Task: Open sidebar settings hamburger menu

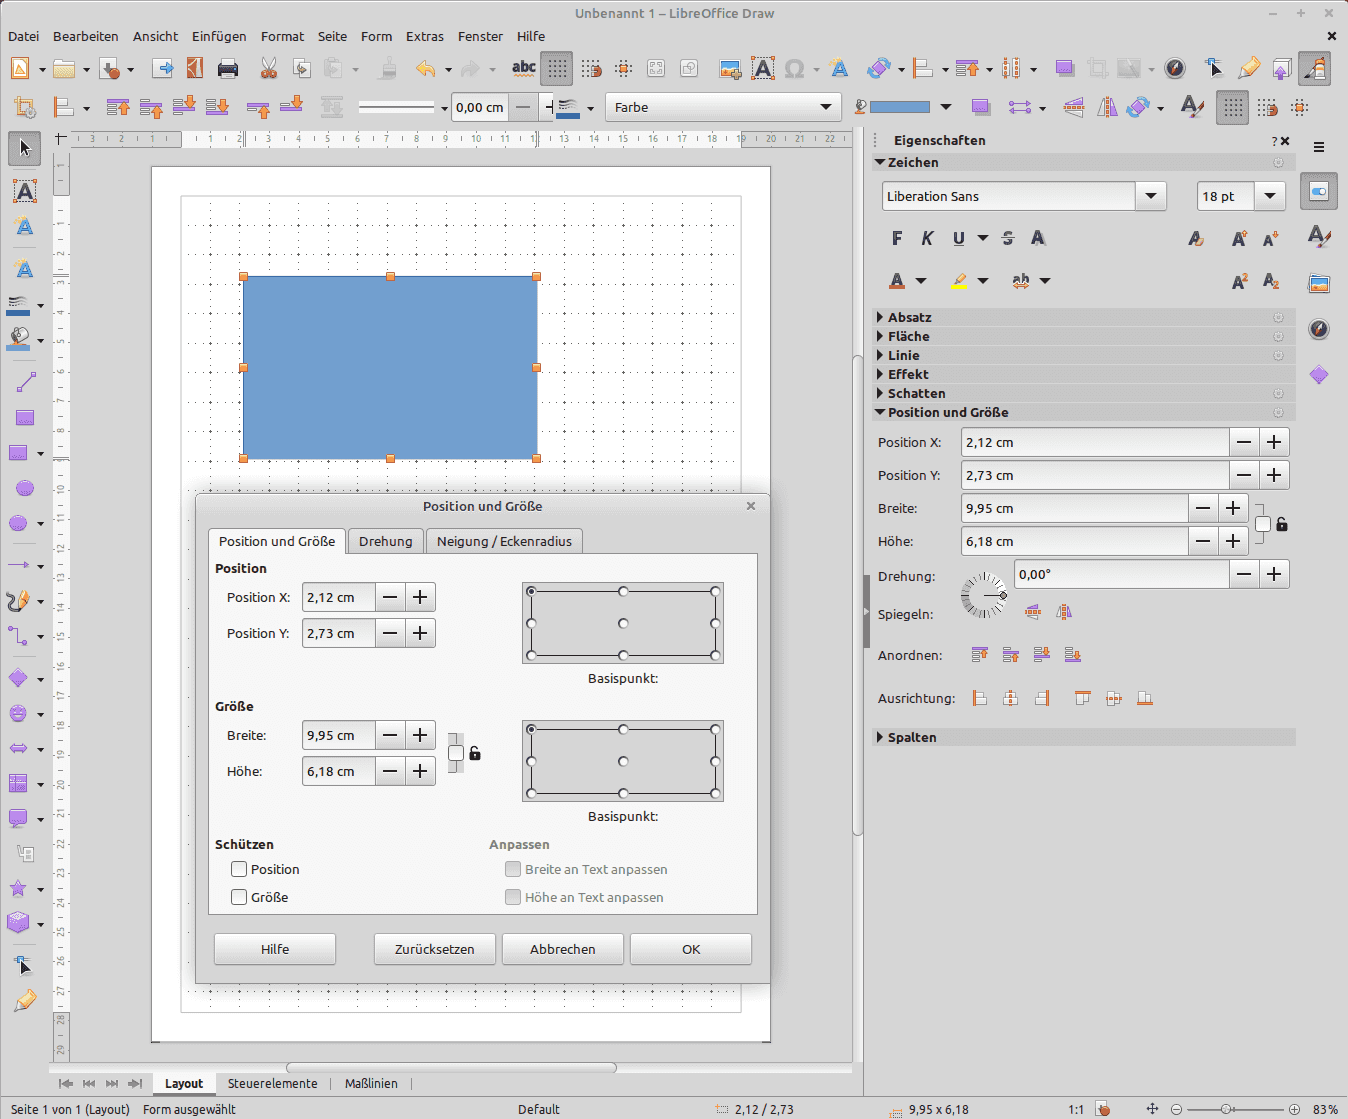Action: point(1319,147)
